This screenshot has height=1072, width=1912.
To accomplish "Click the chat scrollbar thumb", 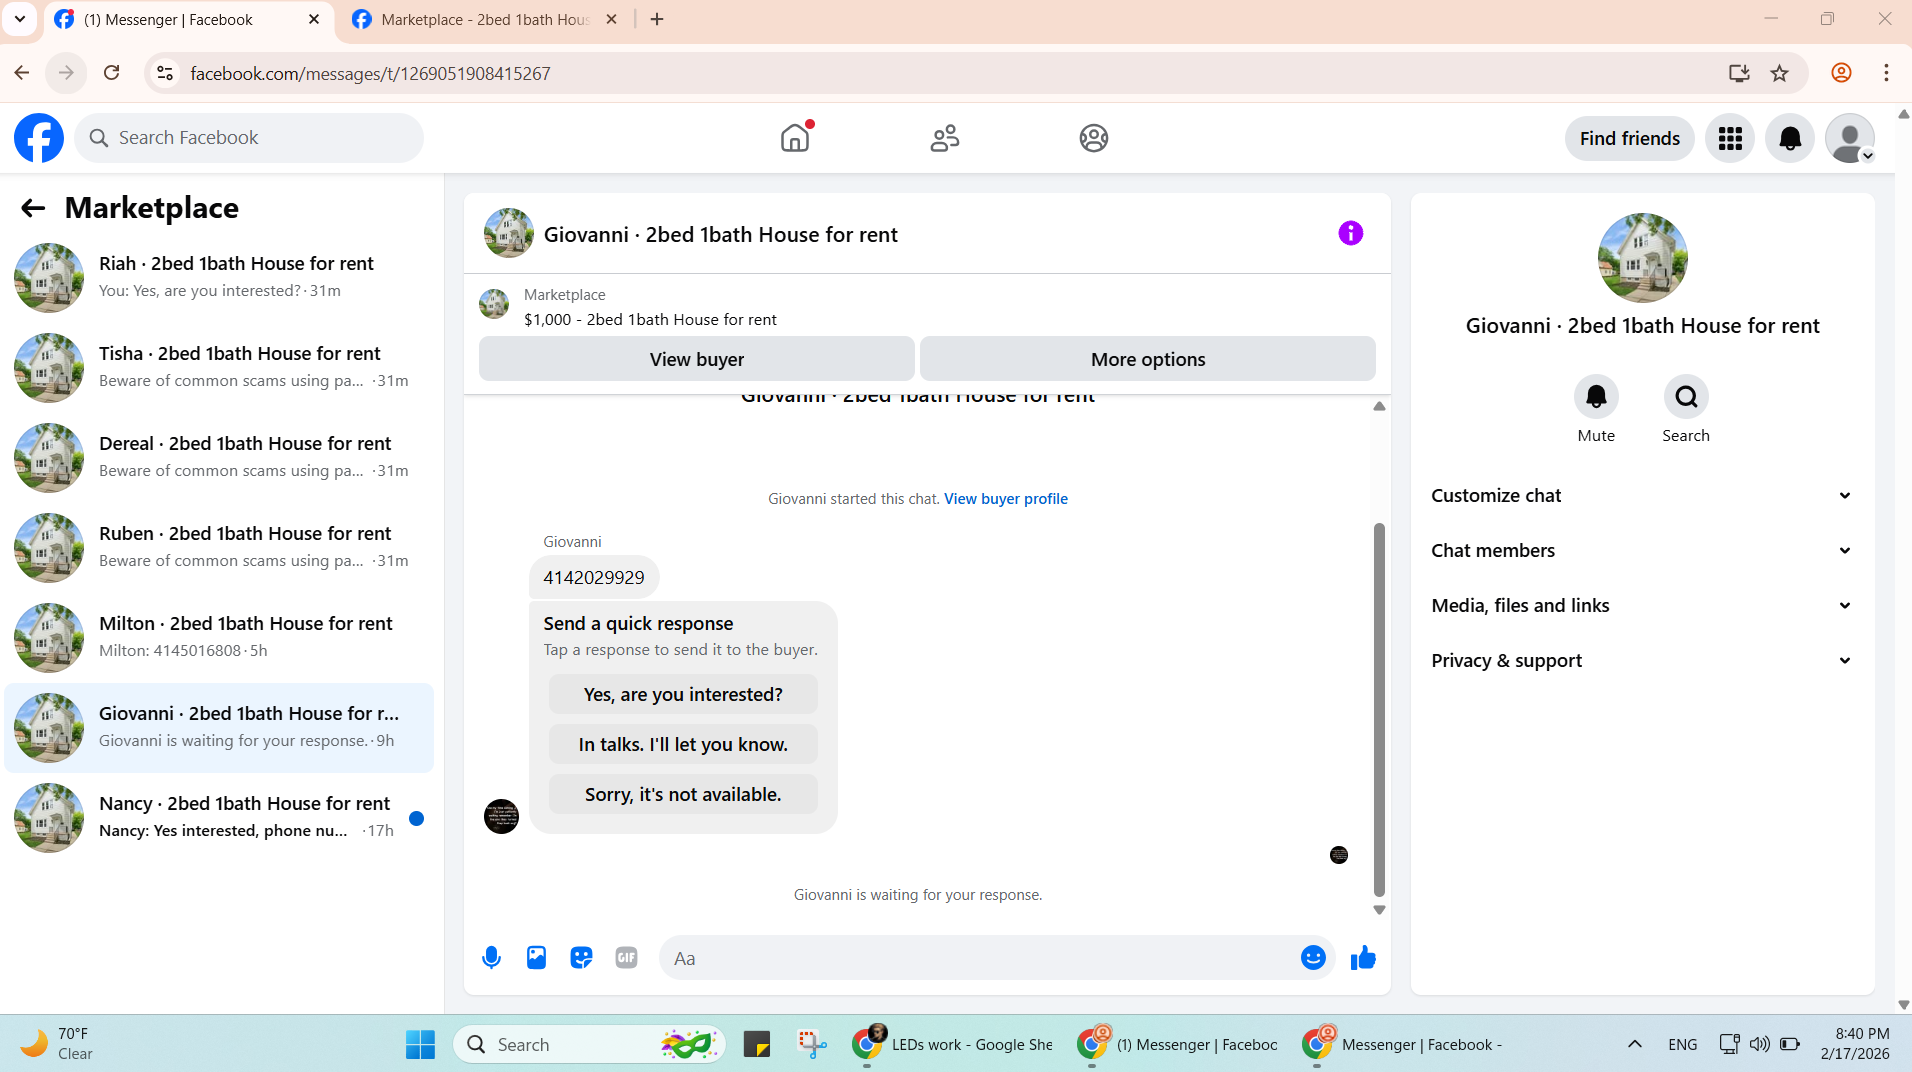I will (1379, 709).
